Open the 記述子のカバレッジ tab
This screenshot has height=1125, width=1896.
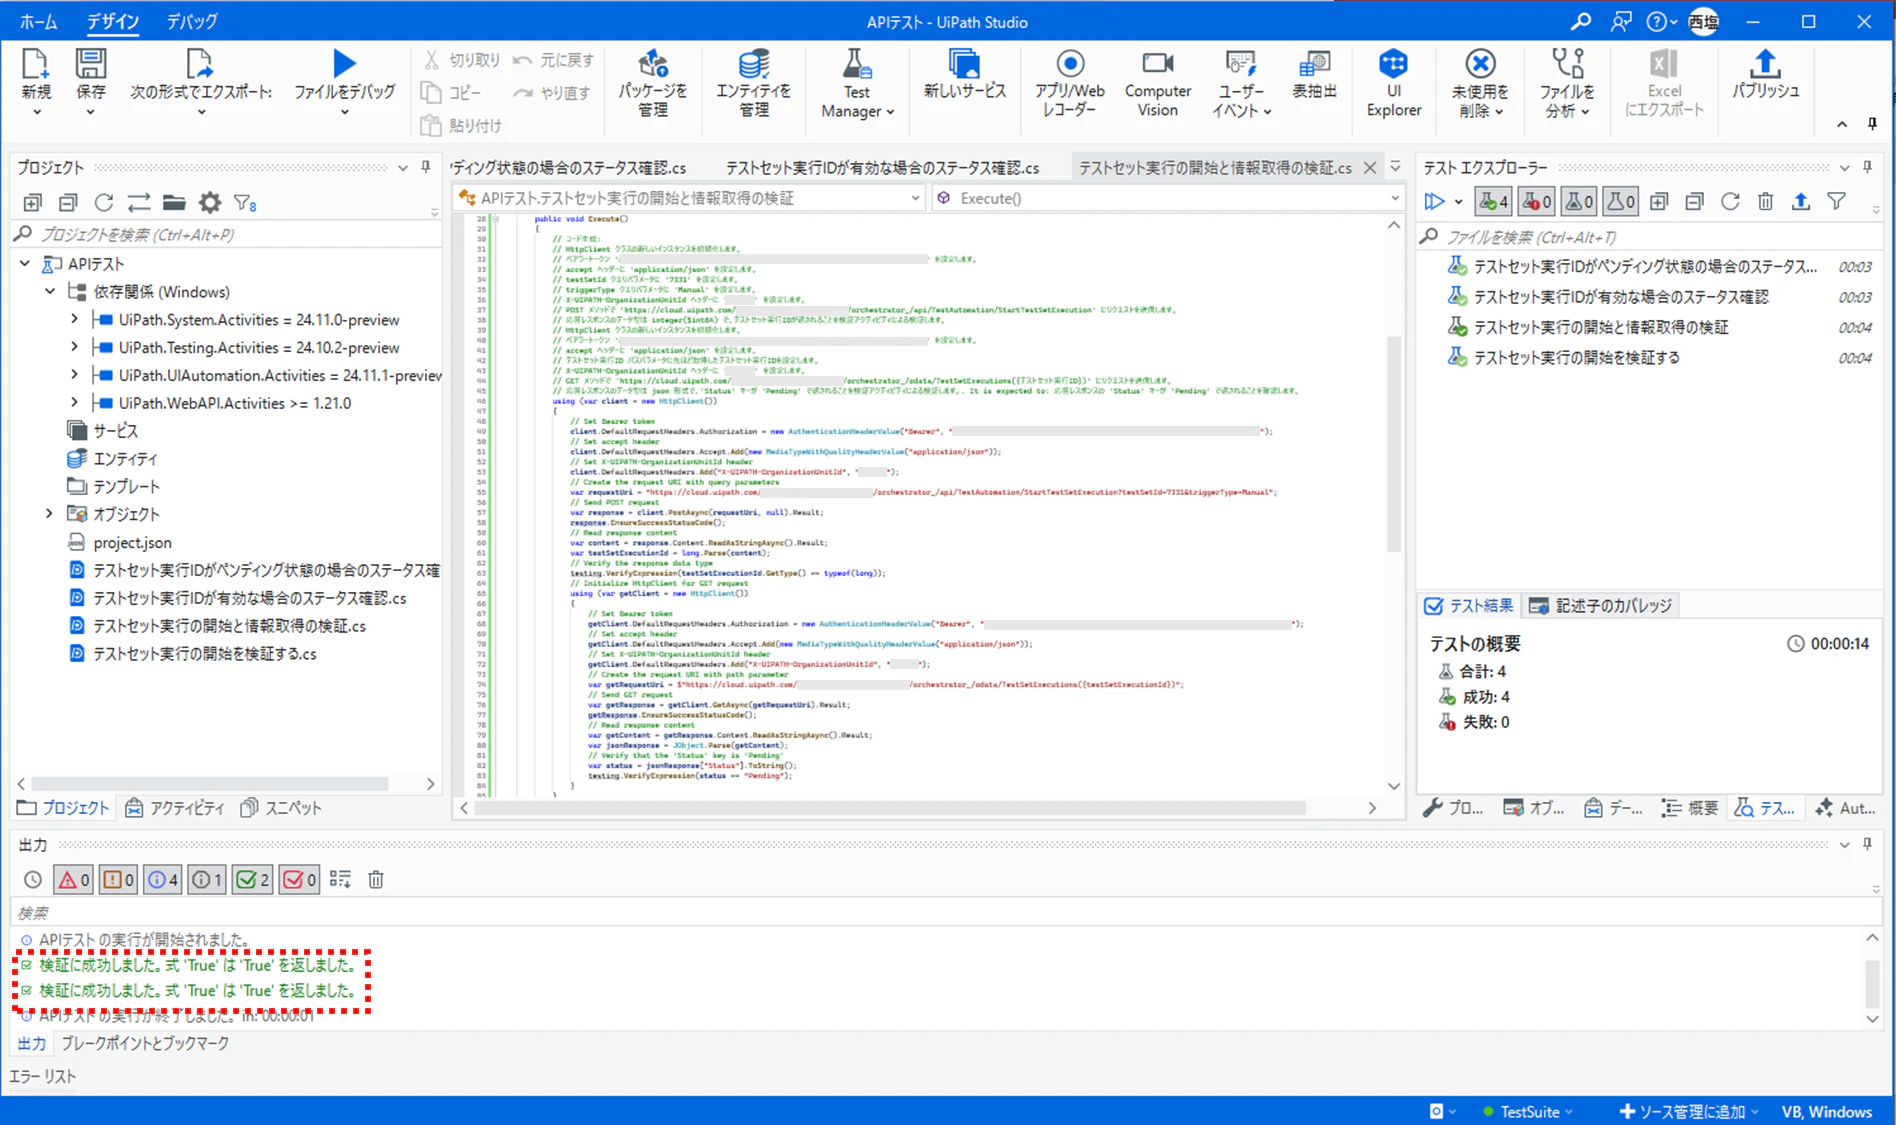1601,606
